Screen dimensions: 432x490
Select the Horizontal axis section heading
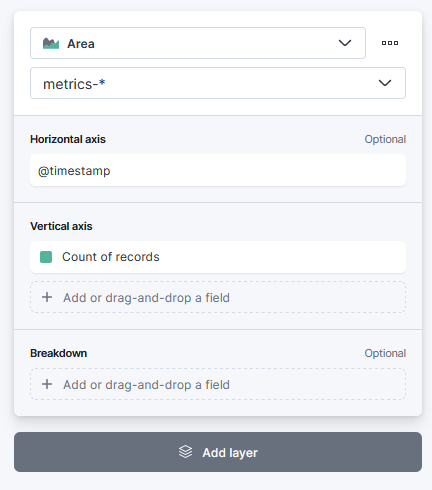(x=68, y=139)
